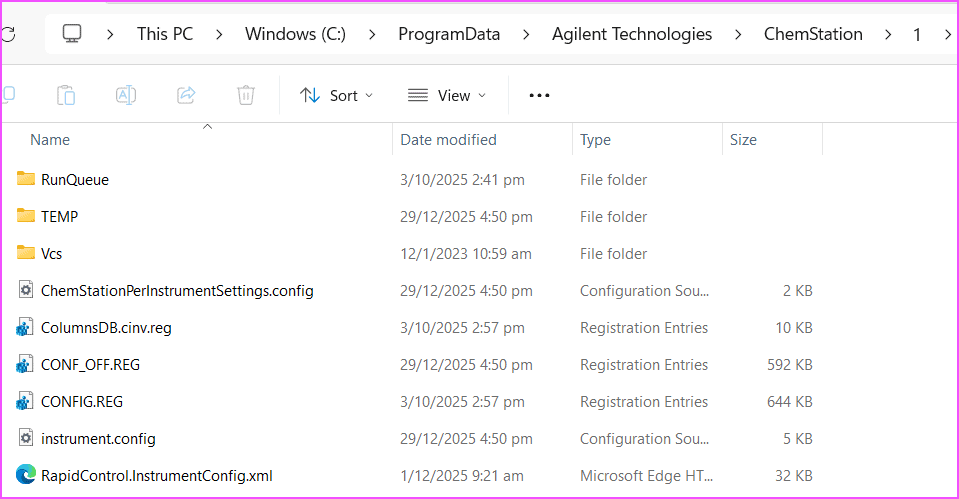
Task: Click 32 KB size of RapidControl file
Action: tap(794, 476)
